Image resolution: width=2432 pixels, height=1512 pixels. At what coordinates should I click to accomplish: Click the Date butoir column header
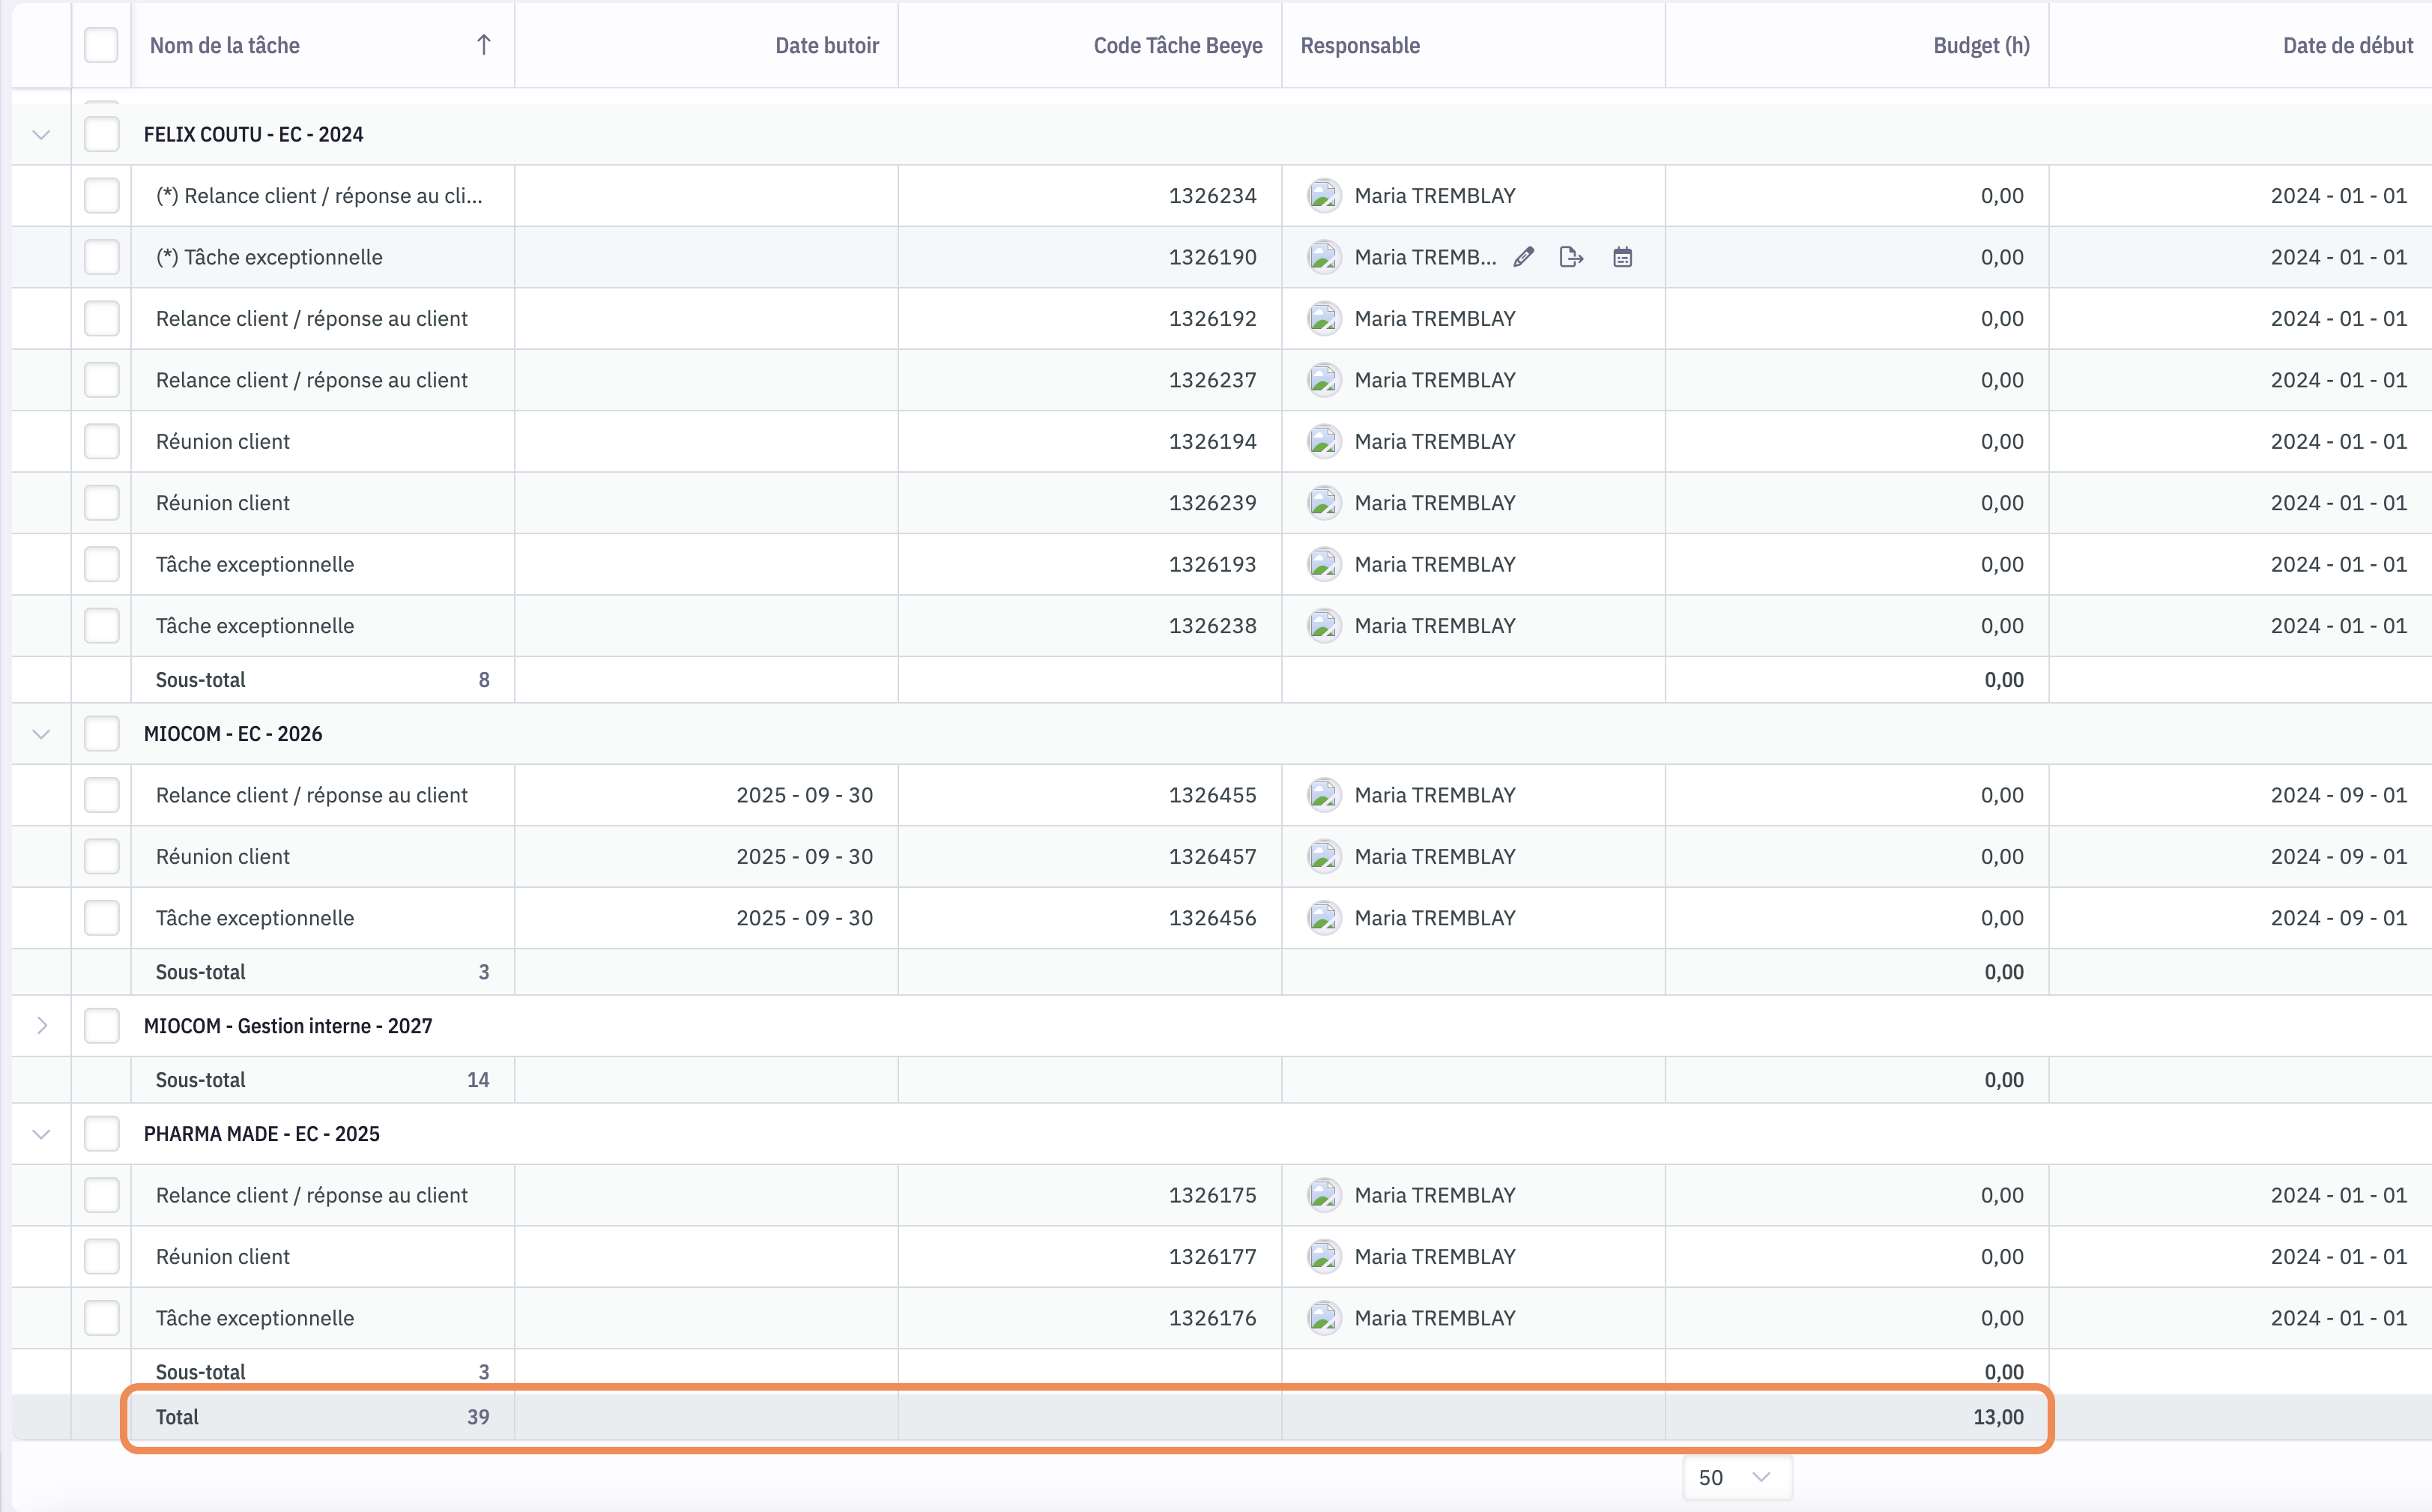[826, 45]
